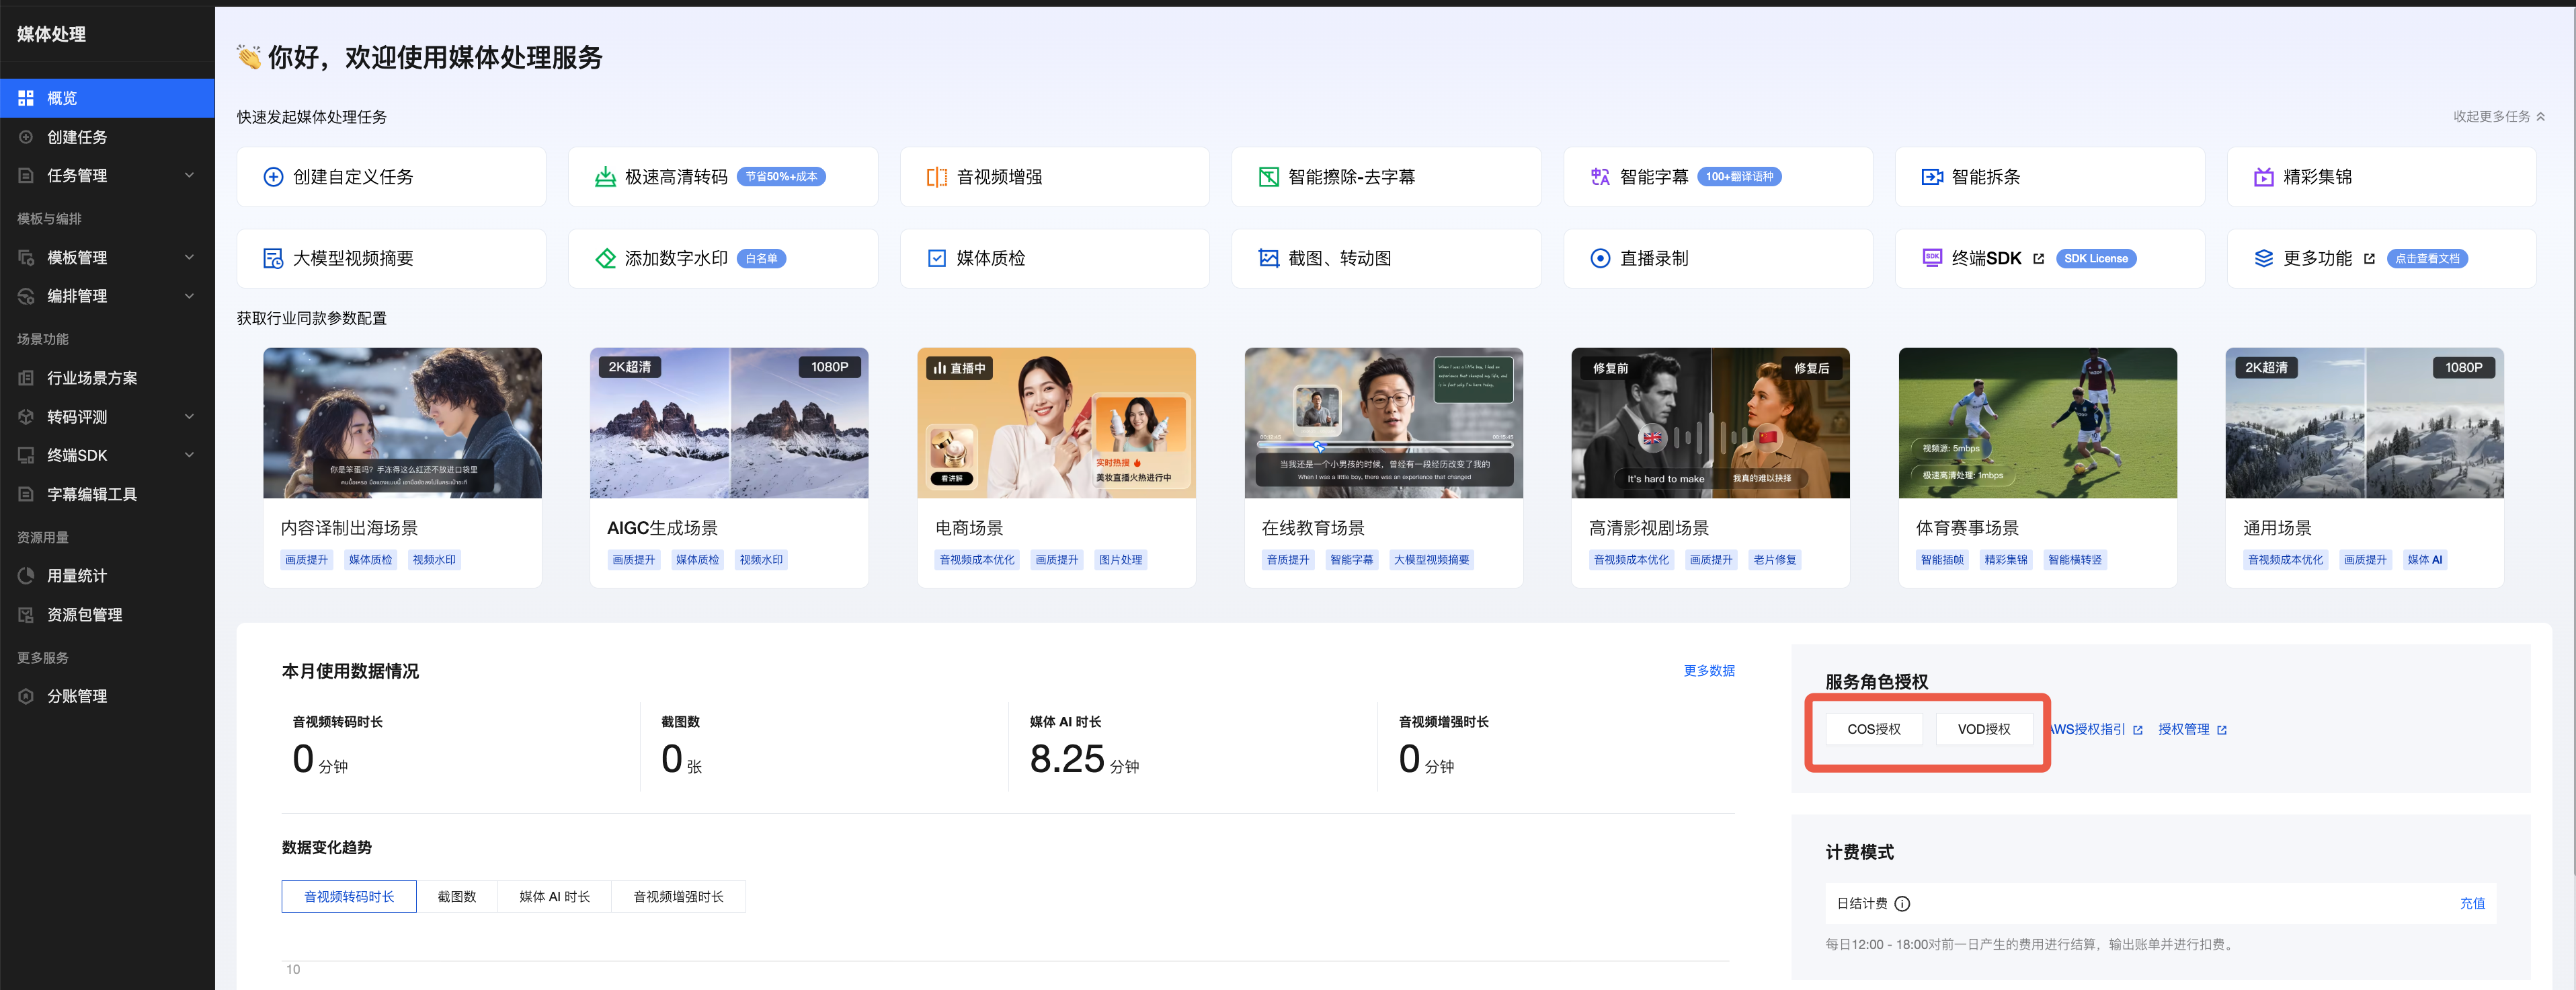The width and height of the screenshot is (2576, 990).
Task: Click the 智能擦除-去字幕 icon
Action: click(x=1268, y=177)
